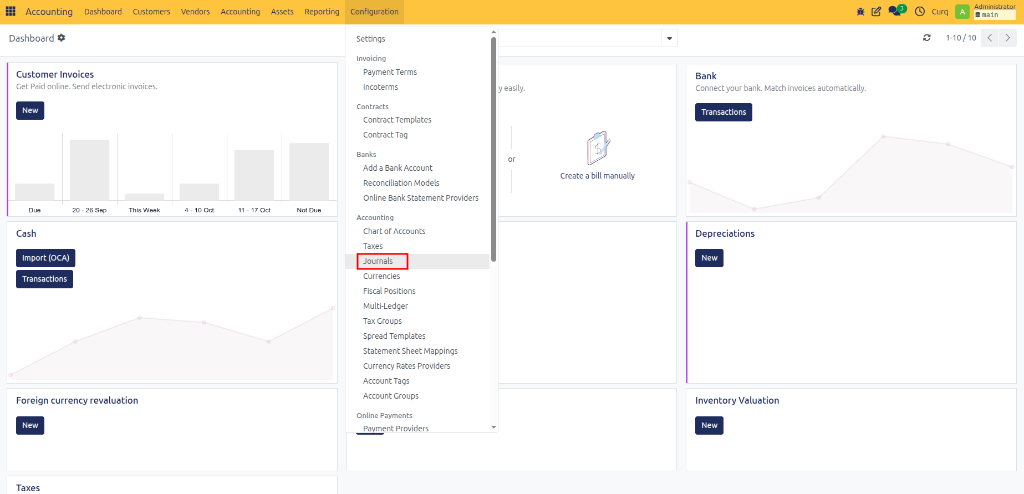Click the 20 - 26 Sep invoice bar
Image resolution: width=1024 pixels, height=494 pixels.
(x=89, y=170)
